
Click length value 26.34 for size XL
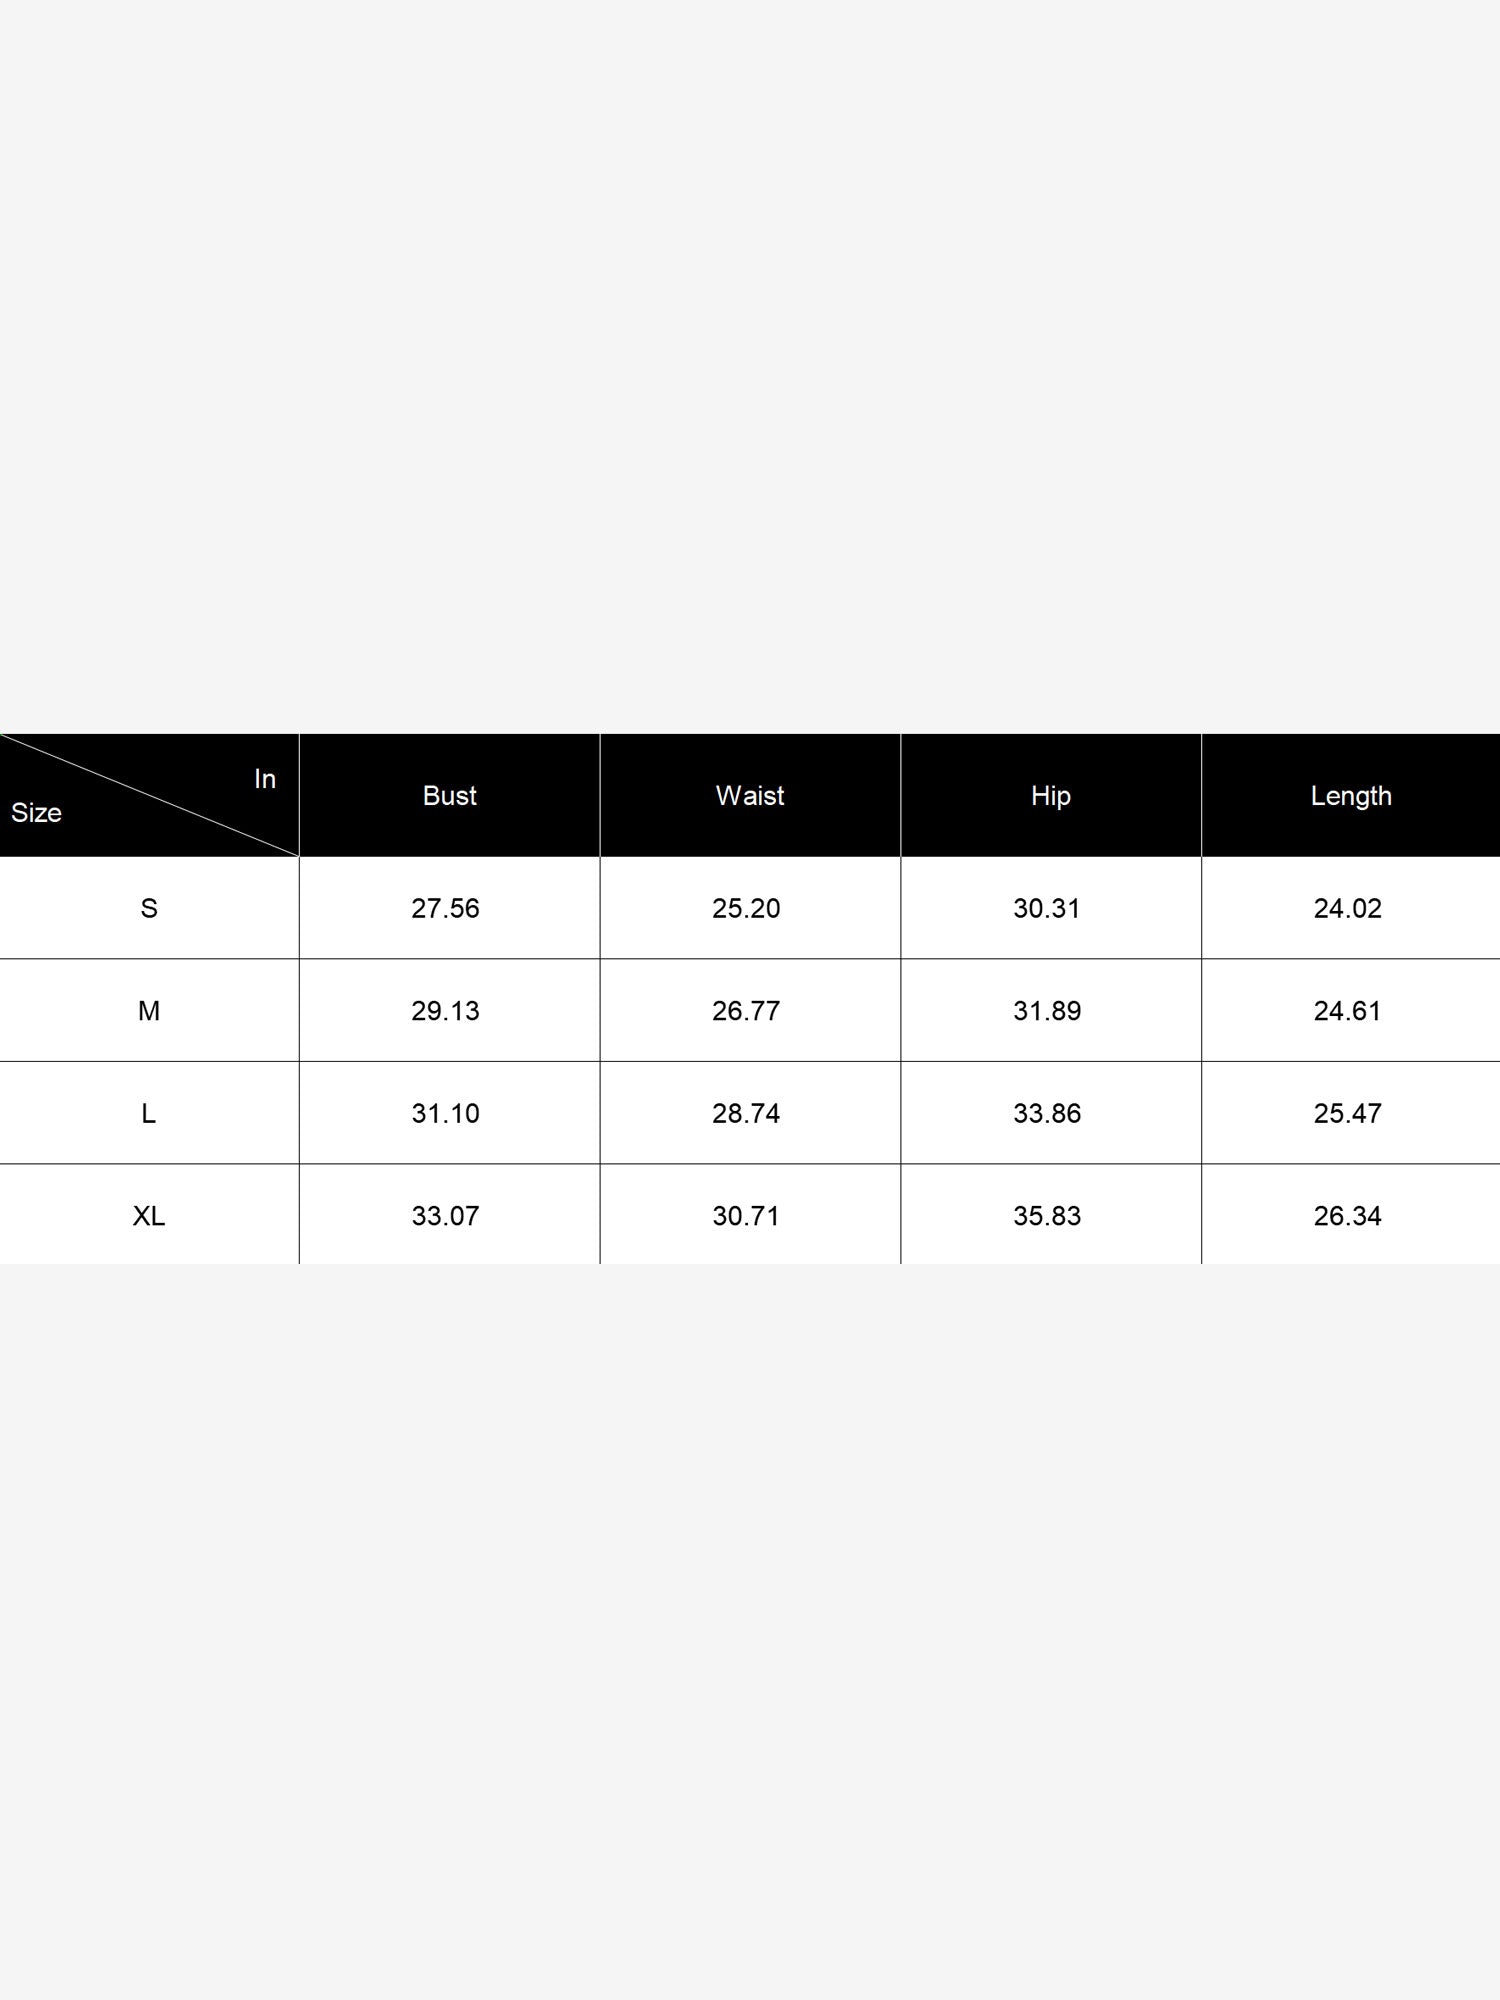click(x=1347, y=1216)
